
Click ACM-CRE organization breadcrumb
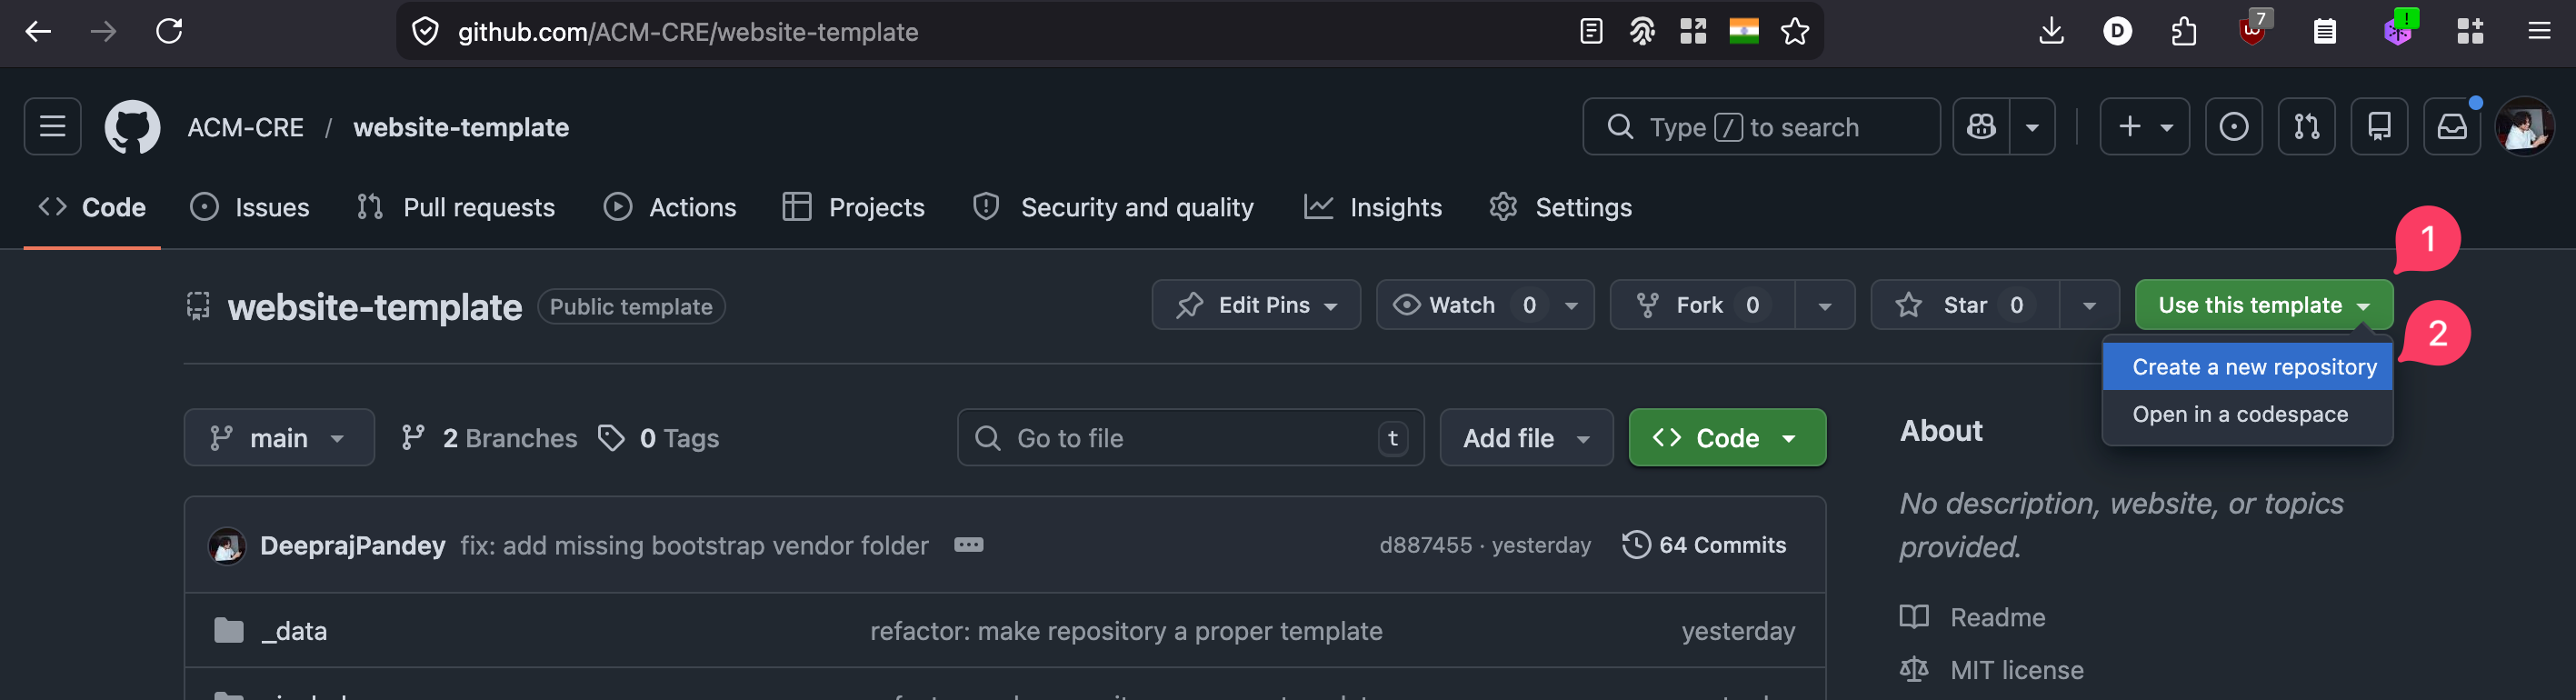246,127
